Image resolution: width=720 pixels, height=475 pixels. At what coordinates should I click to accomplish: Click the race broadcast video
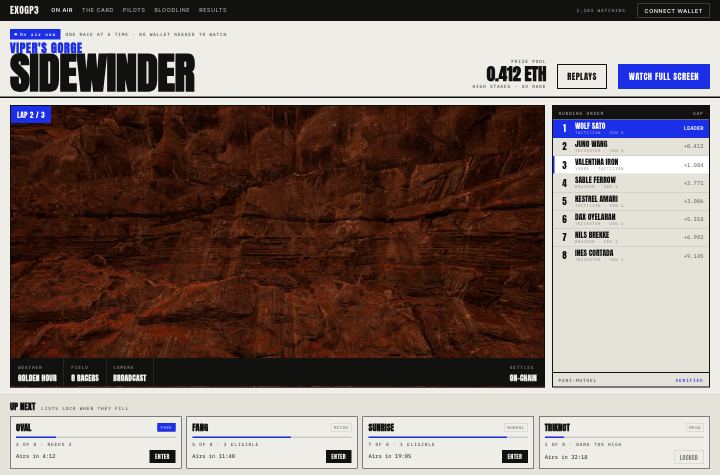277,232
